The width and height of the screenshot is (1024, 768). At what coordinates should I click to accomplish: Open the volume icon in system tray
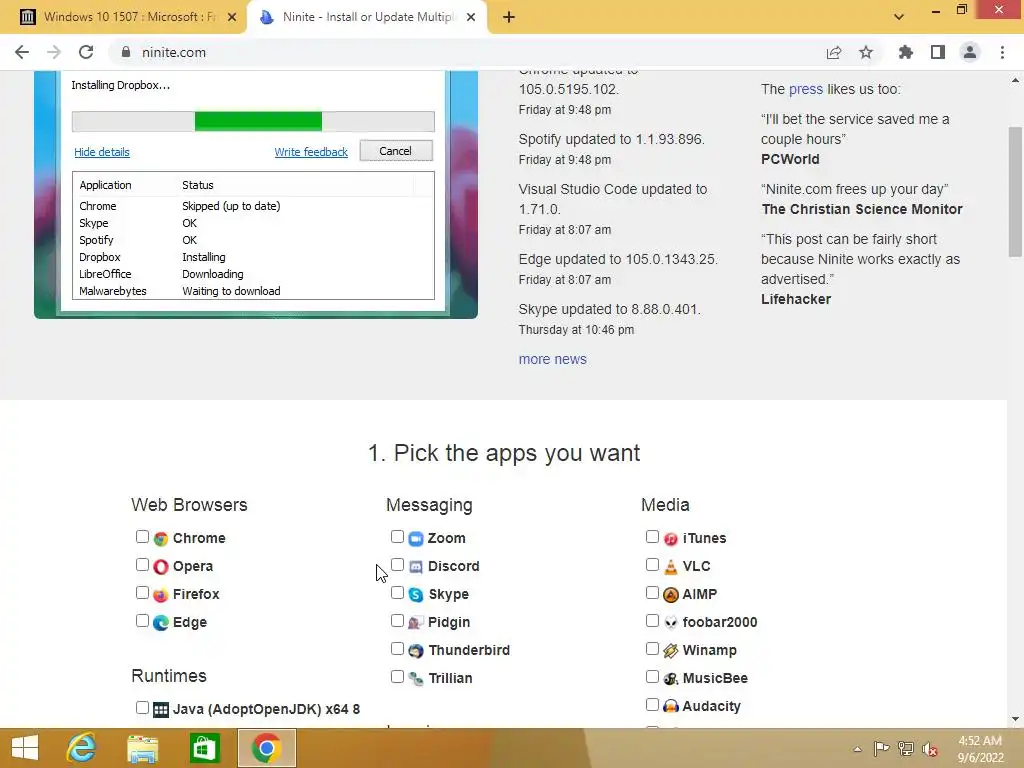[930, 749]
